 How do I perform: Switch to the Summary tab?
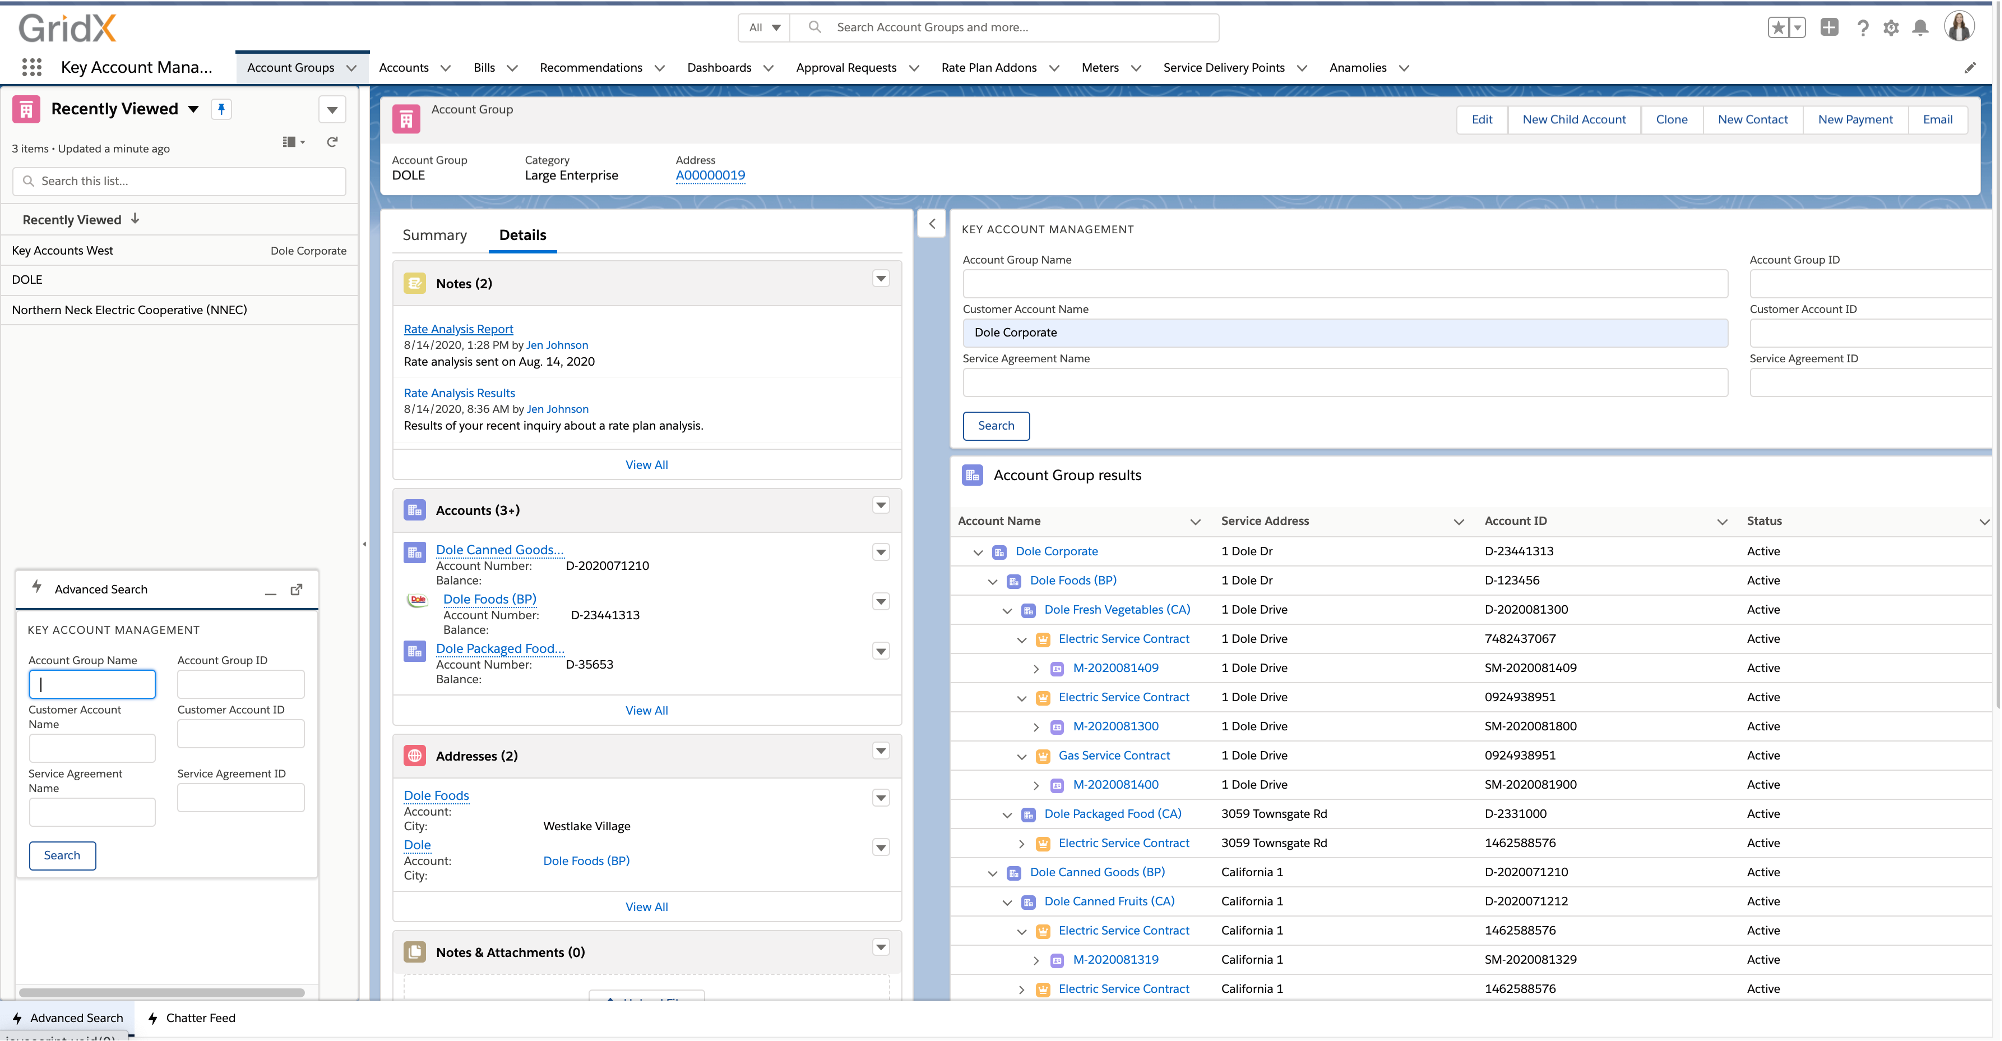pyautogui.click(x=434, y=235)
